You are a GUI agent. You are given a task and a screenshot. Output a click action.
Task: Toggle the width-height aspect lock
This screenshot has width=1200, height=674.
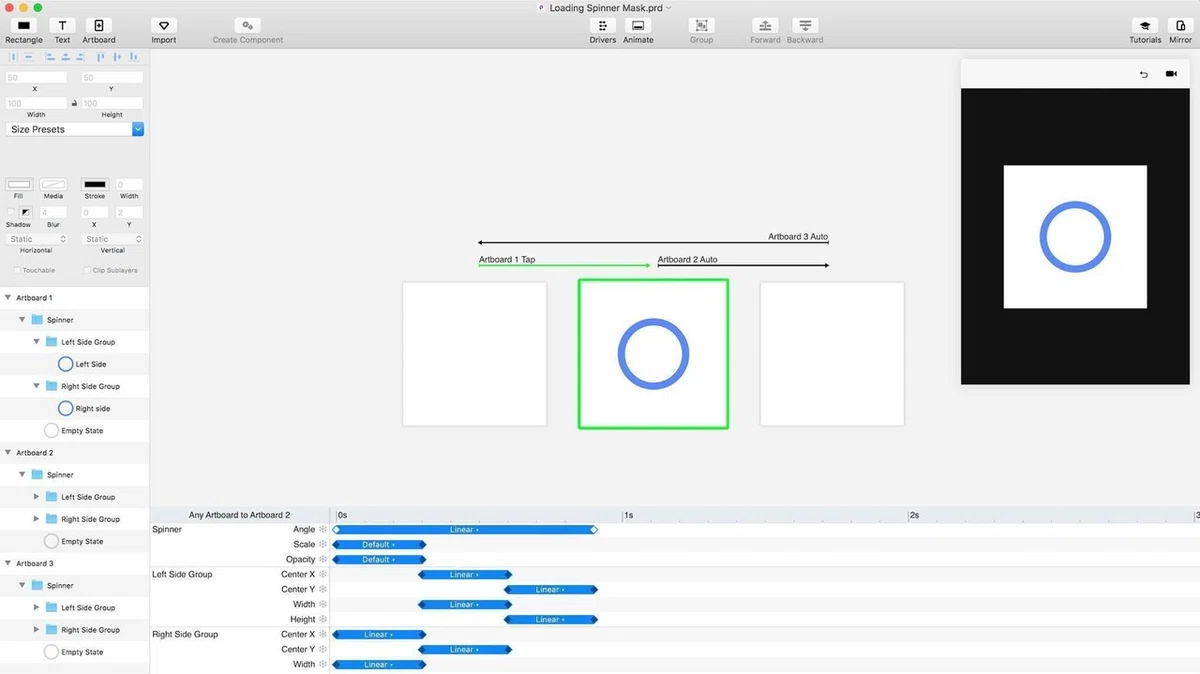click(74, 103)
